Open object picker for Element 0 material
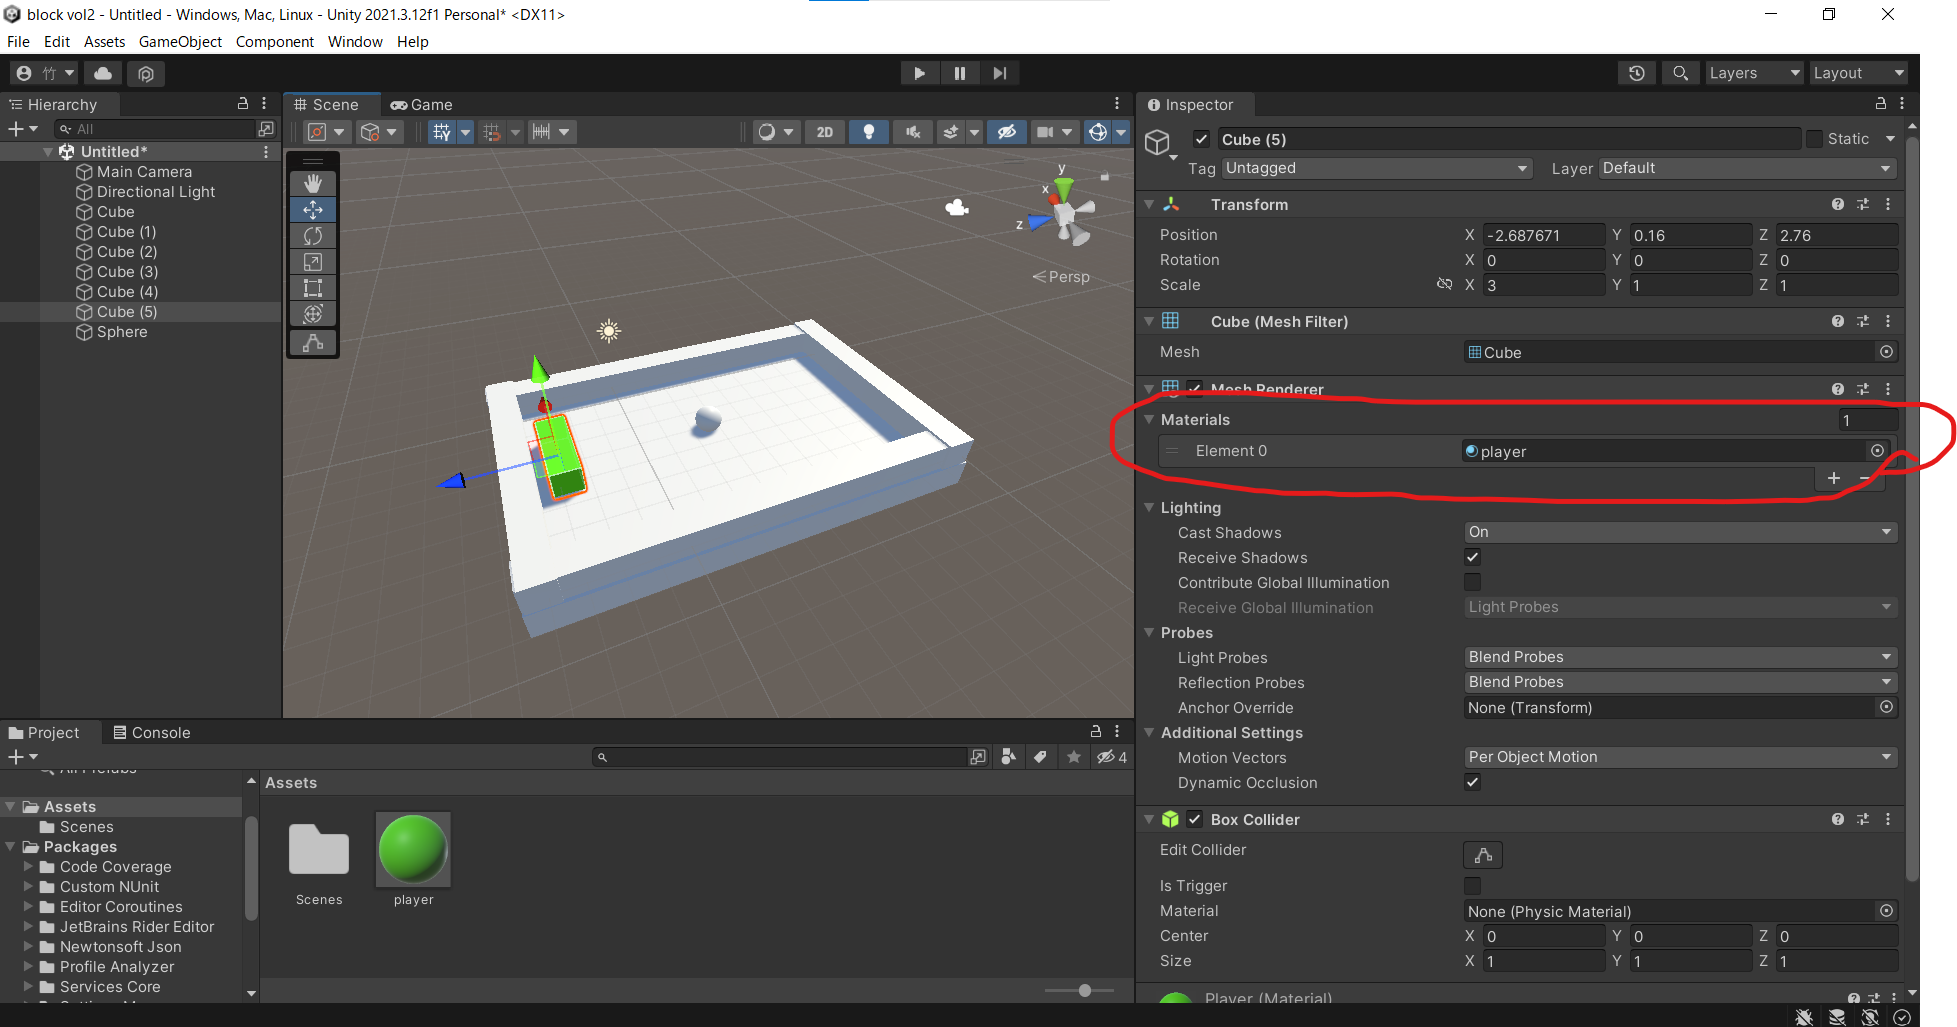 (x=1877, y=451)
